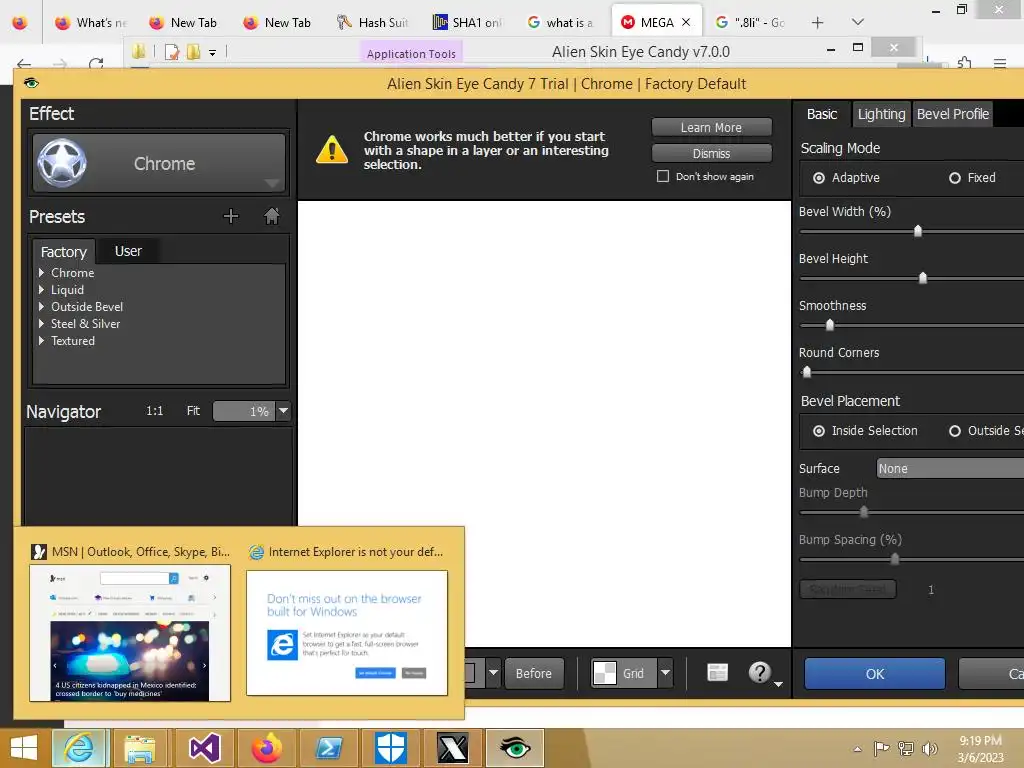Viewport: 1024px width, 768px height.
Task: Open the Application Tools ribbon tab
Action: click(x=411, y=54)
